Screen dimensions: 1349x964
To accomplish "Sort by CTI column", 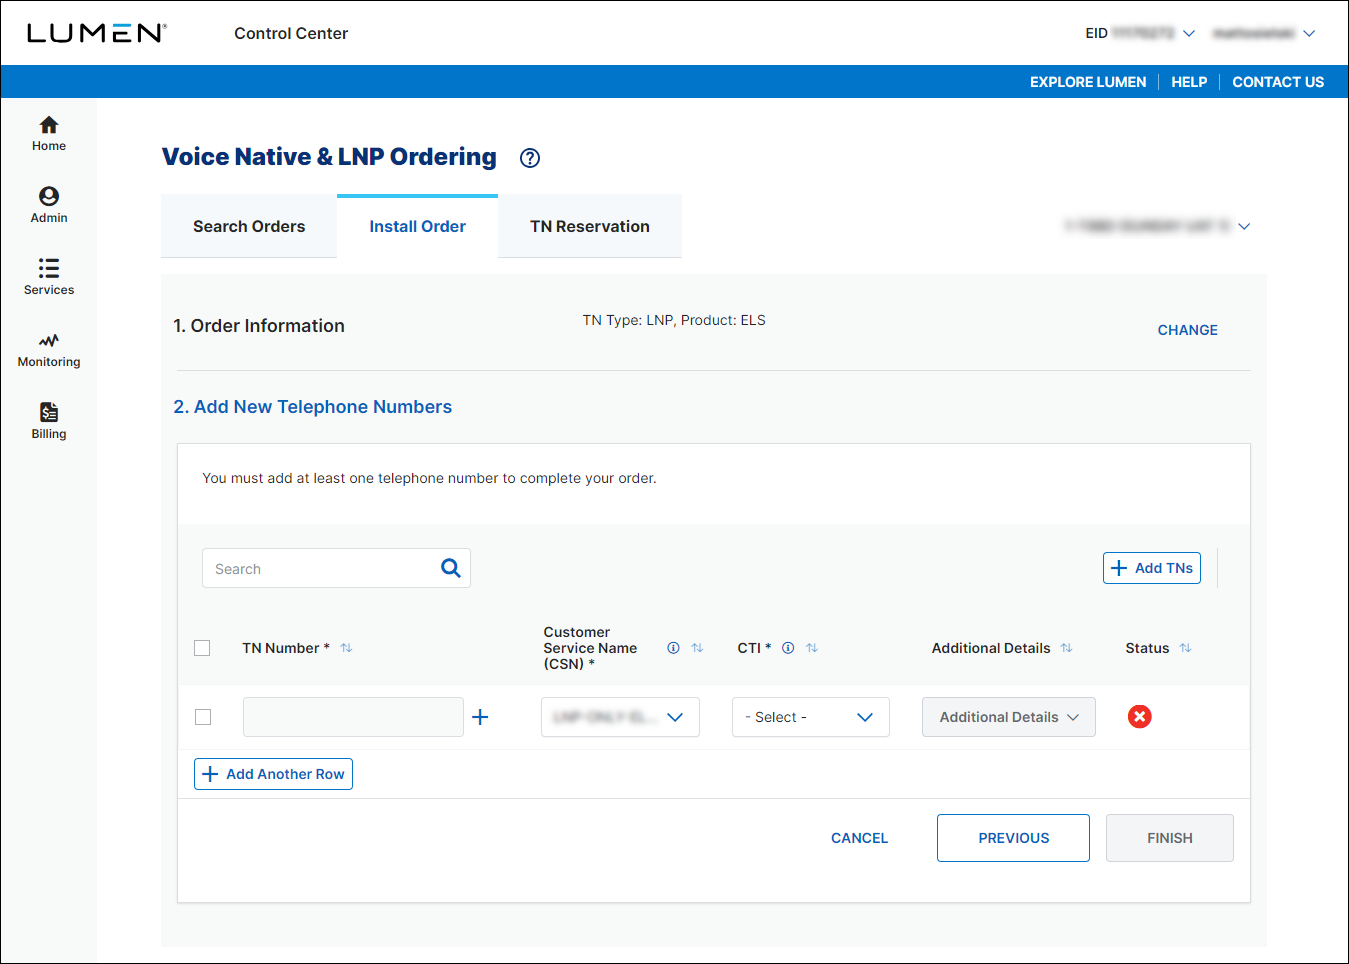I will [x=812, y=648].
